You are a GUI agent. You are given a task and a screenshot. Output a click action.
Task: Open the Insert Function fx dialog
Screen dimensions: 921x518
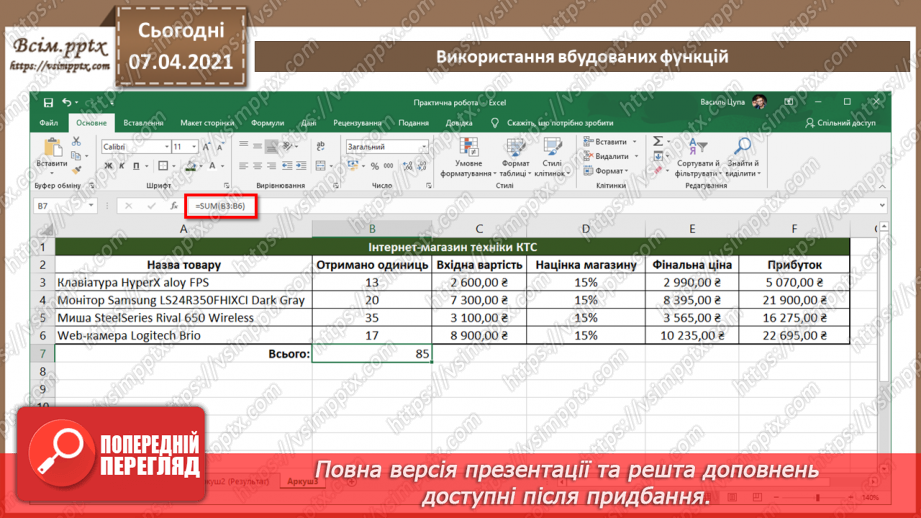[x=174, y=206]
